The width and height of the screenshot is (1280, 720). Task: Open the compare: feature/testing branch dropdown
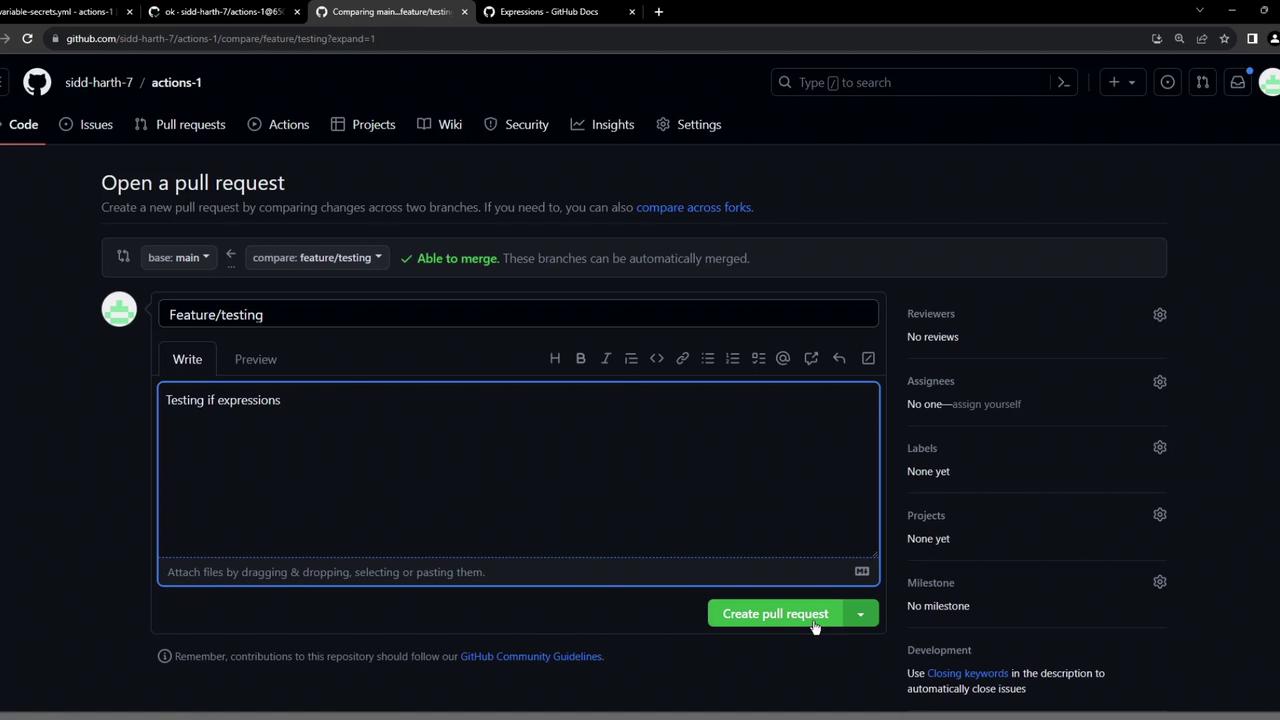click(x=317, y=258)
